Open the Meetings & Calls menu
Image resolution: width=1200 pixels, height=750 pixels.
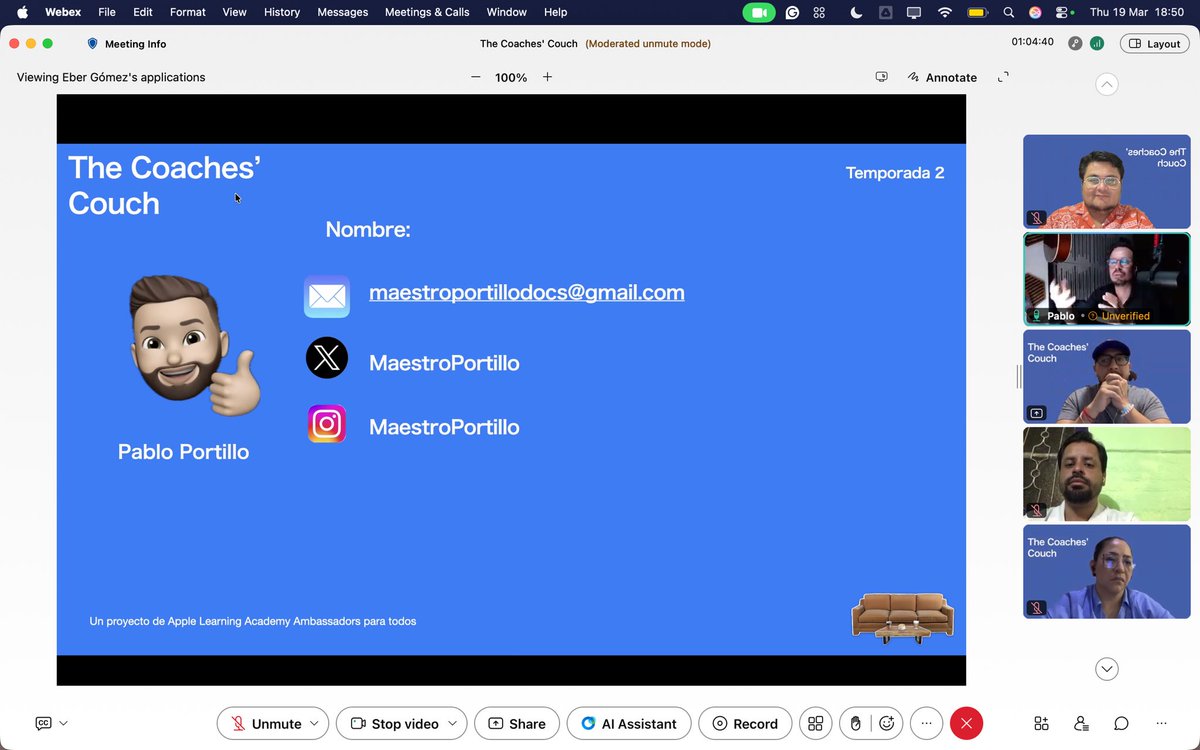(x=427, y=12)
